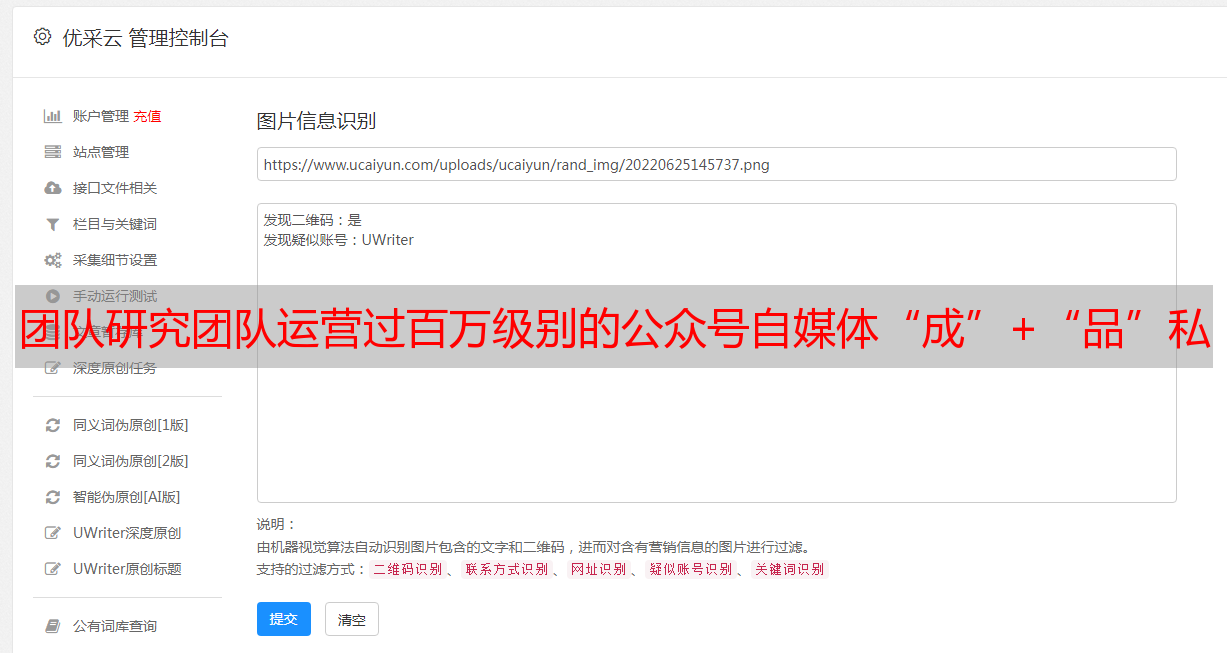Click the book icon for 公有词库查询
The image size is (1227, 653).
tap(53, 626)
